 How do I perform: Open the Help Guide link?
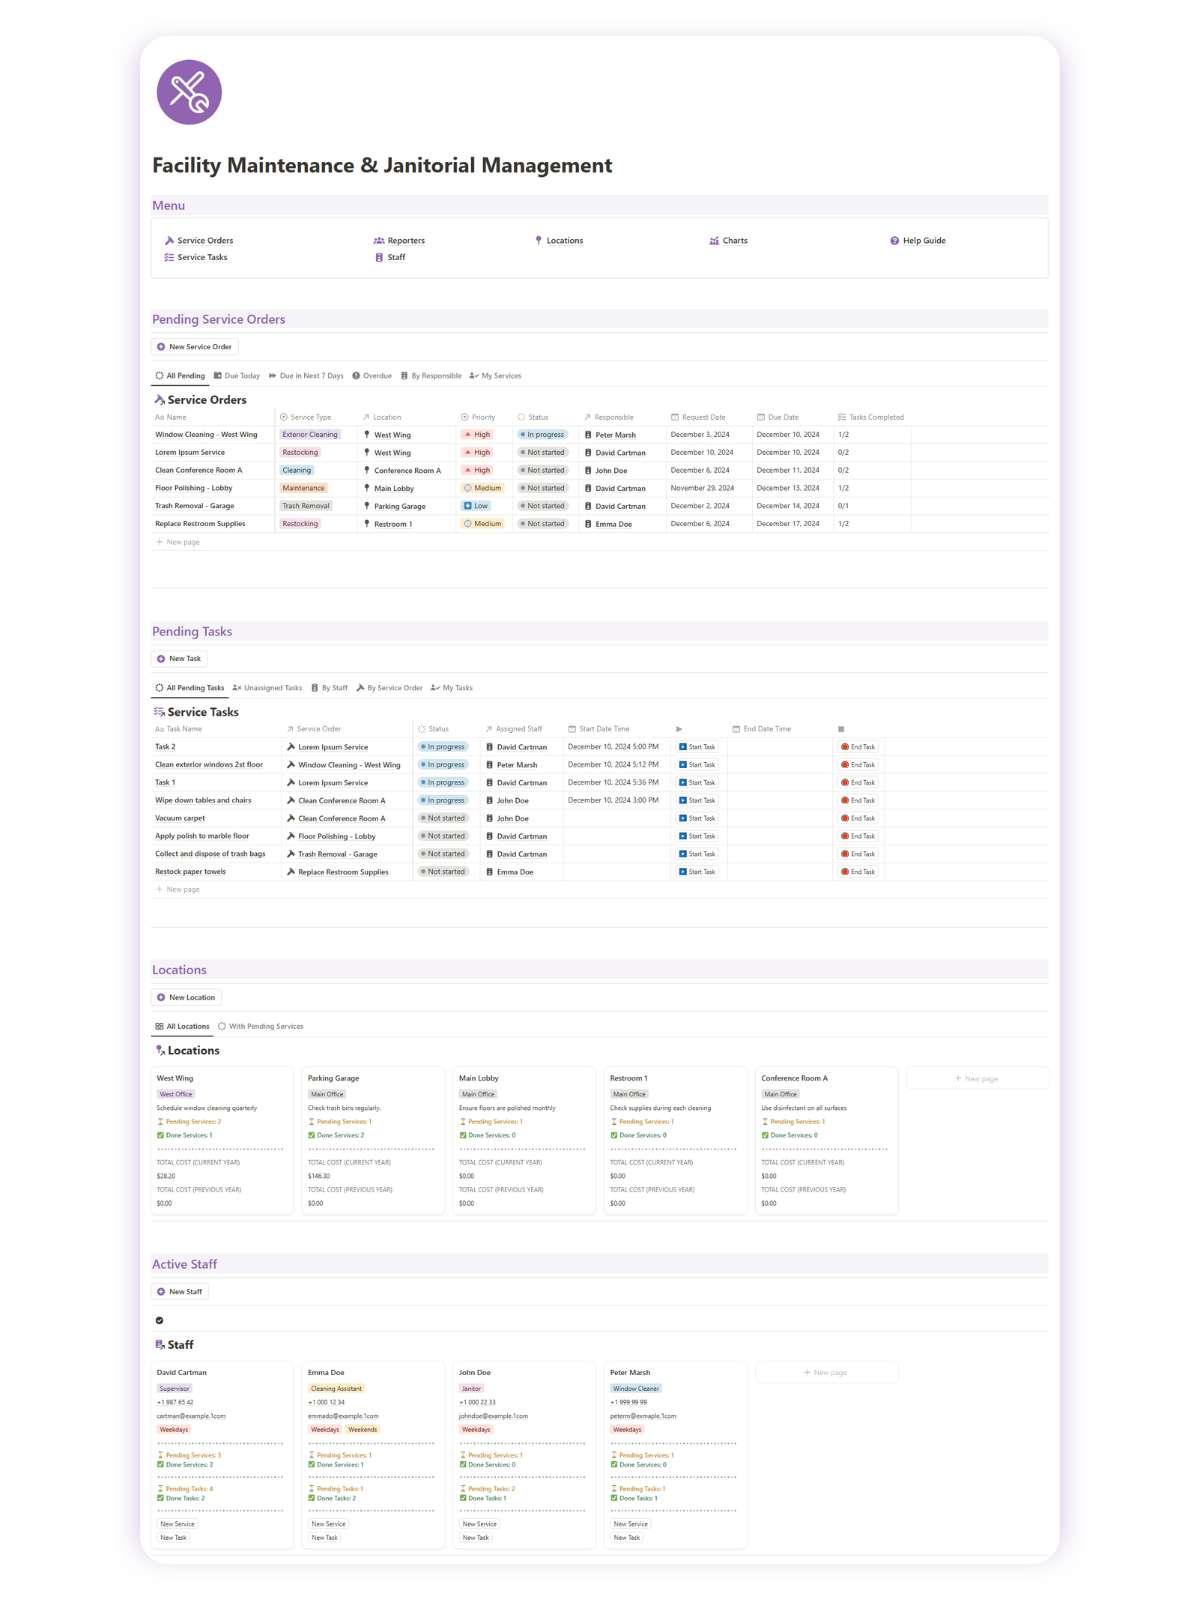(x=918, y=240)
